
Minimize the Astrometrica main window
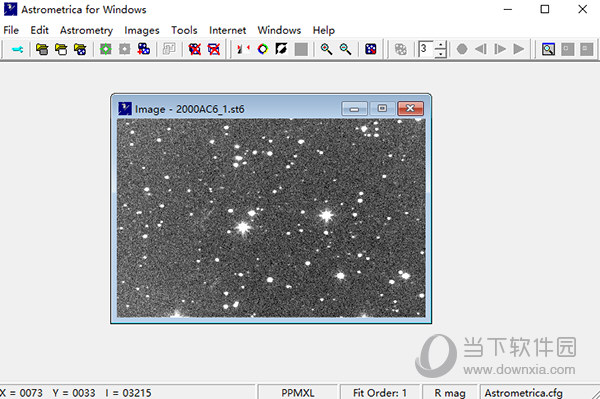(508, 9)
